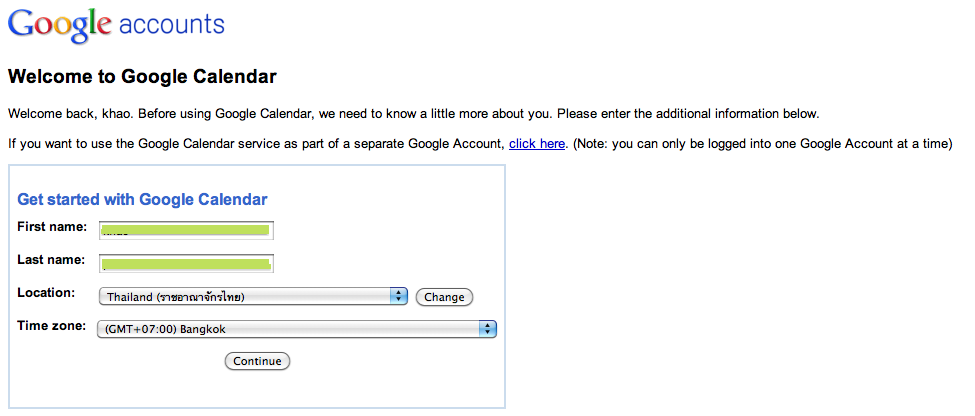Focus the Last name input field

point(187,264)
